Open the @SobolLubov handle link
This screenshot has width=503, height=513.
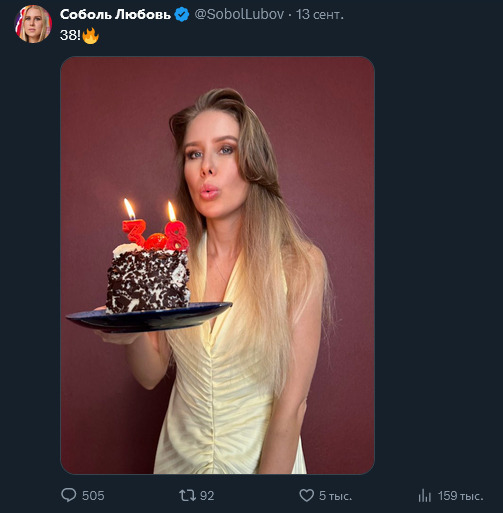click(239, 14)
